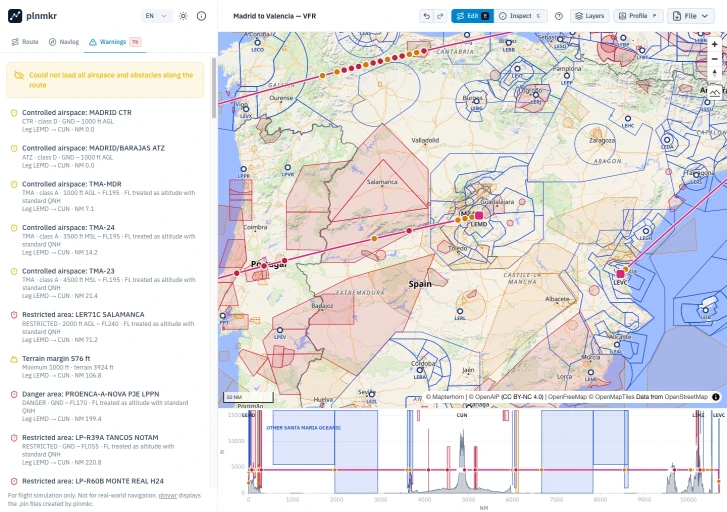This screenshot has height=512, width=727.
Task: Redo the last action
Action: [440, 16]
